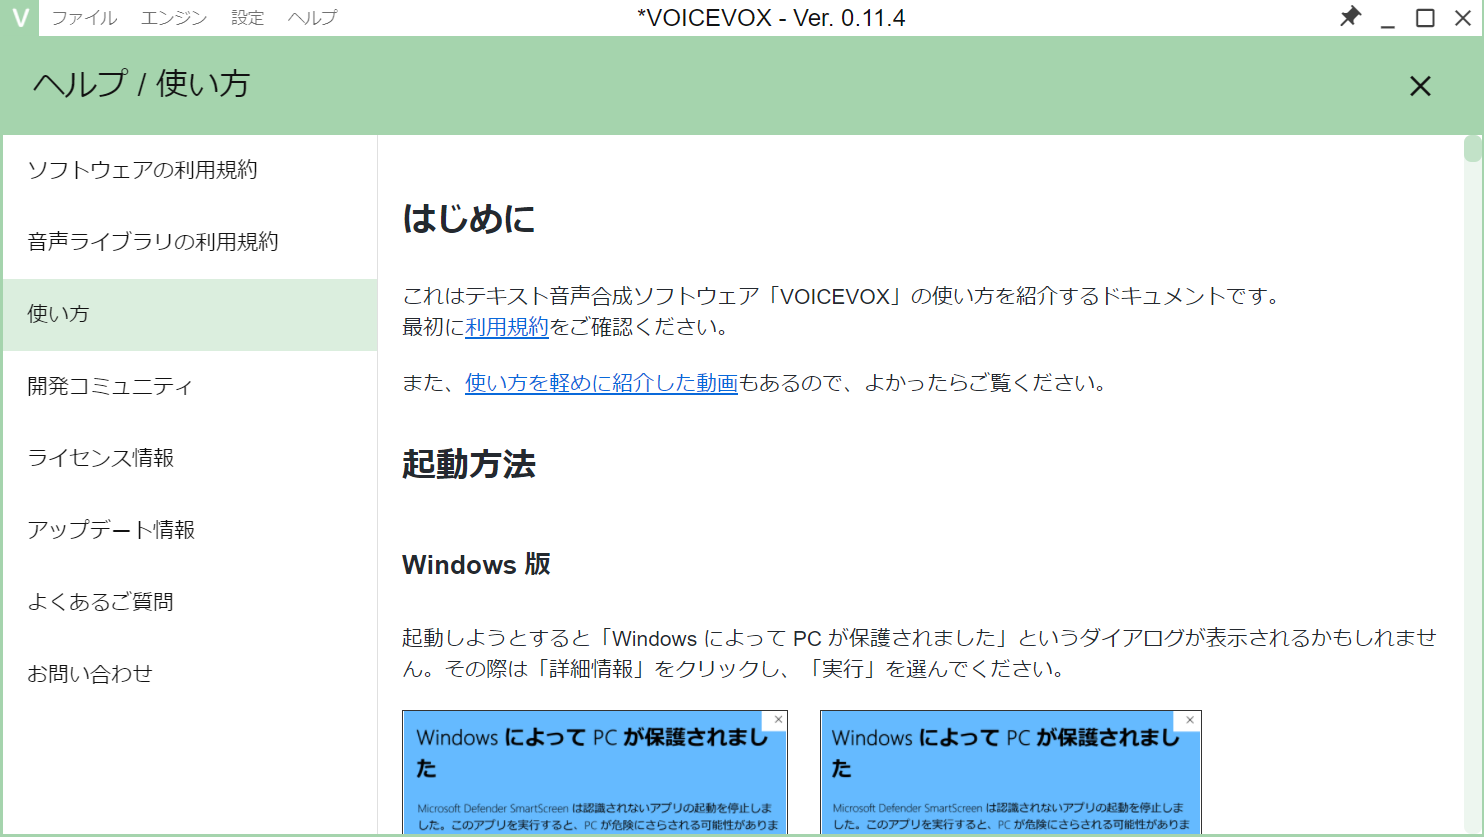Click the ヘルプ / 使い方 title
Viewport: 1484px width, 837px height.
click(141, 84)
